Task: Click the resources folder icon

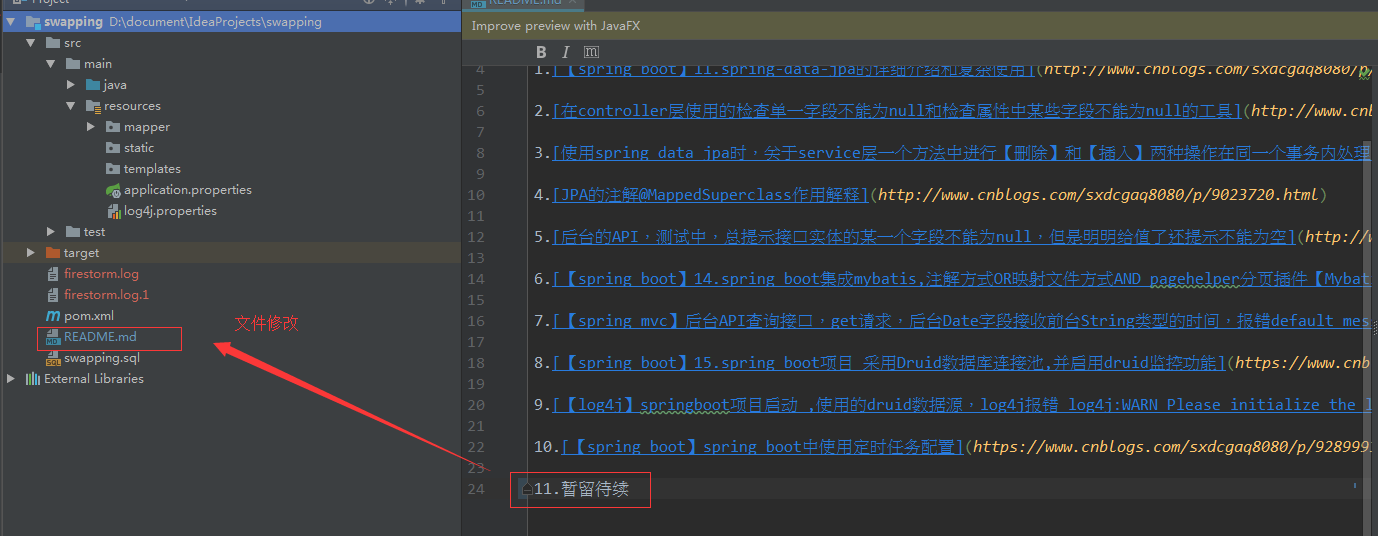Action: [93, 106]
